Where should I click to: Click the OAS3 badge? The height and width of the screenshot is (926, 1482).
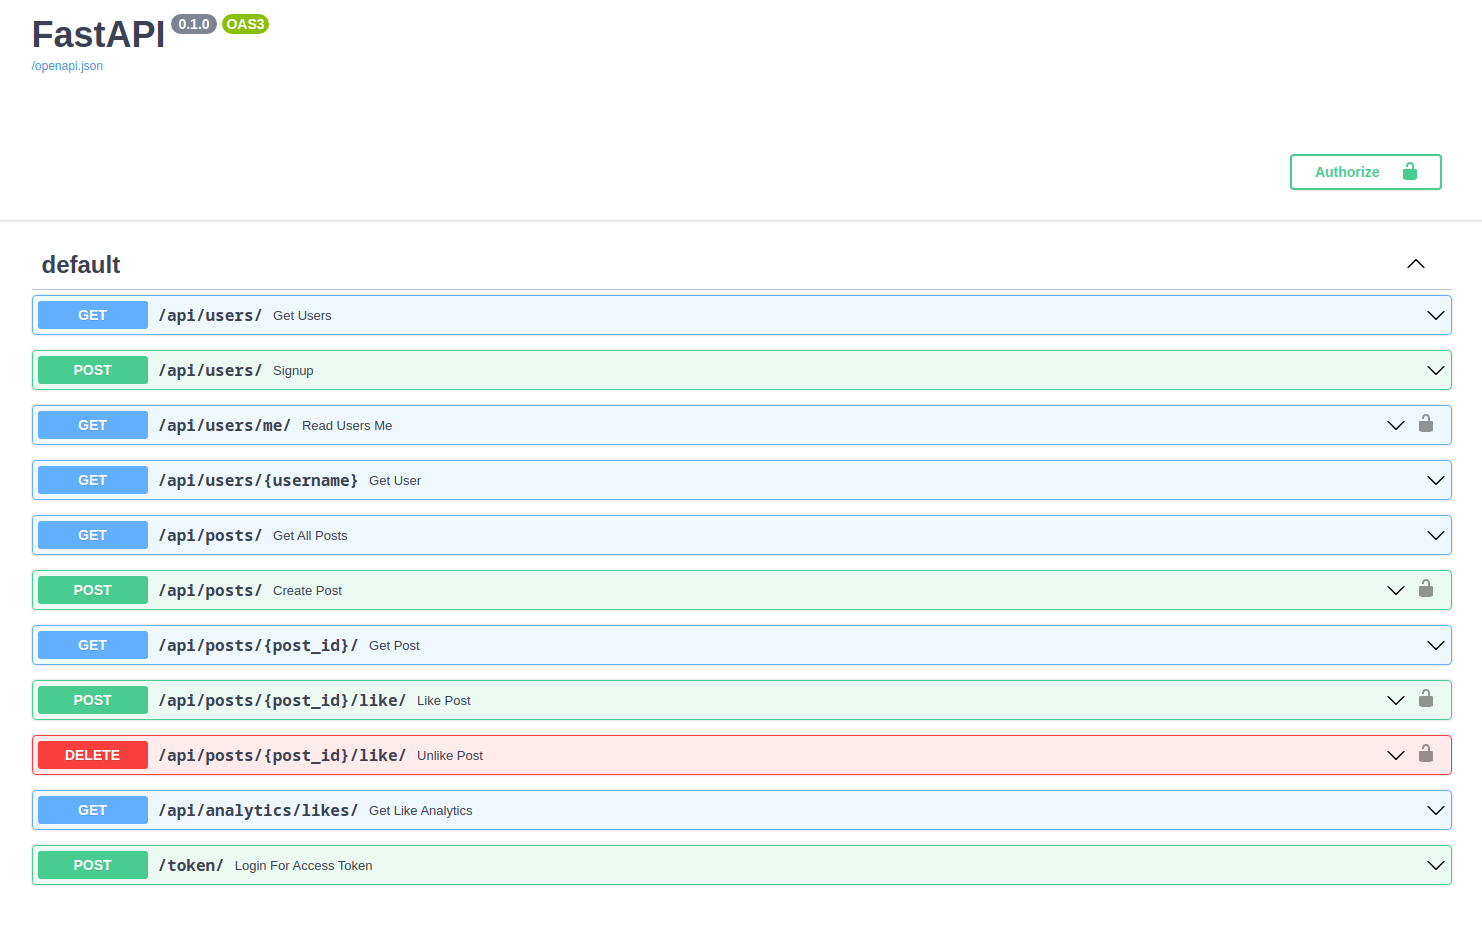point(245,24)
